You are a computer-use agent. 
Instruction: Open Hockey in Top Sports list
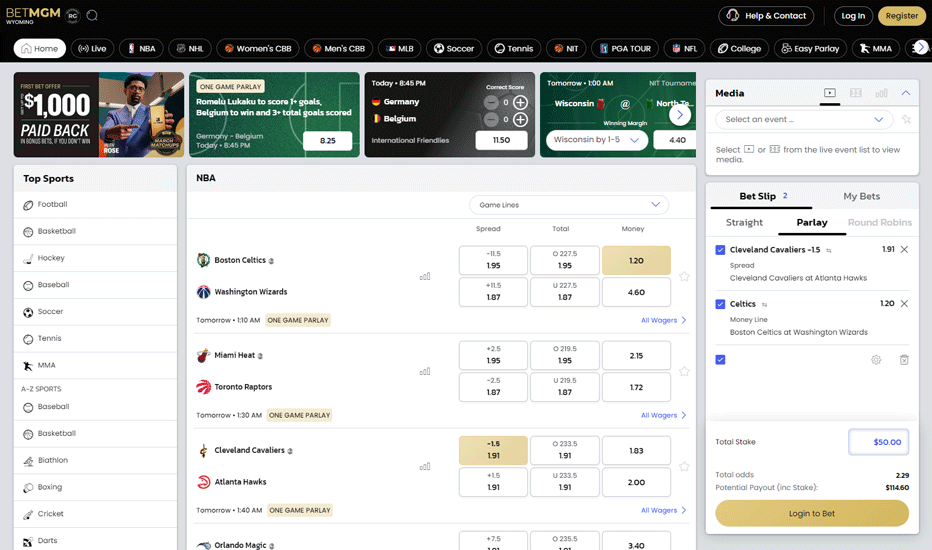tap(95, 258)
